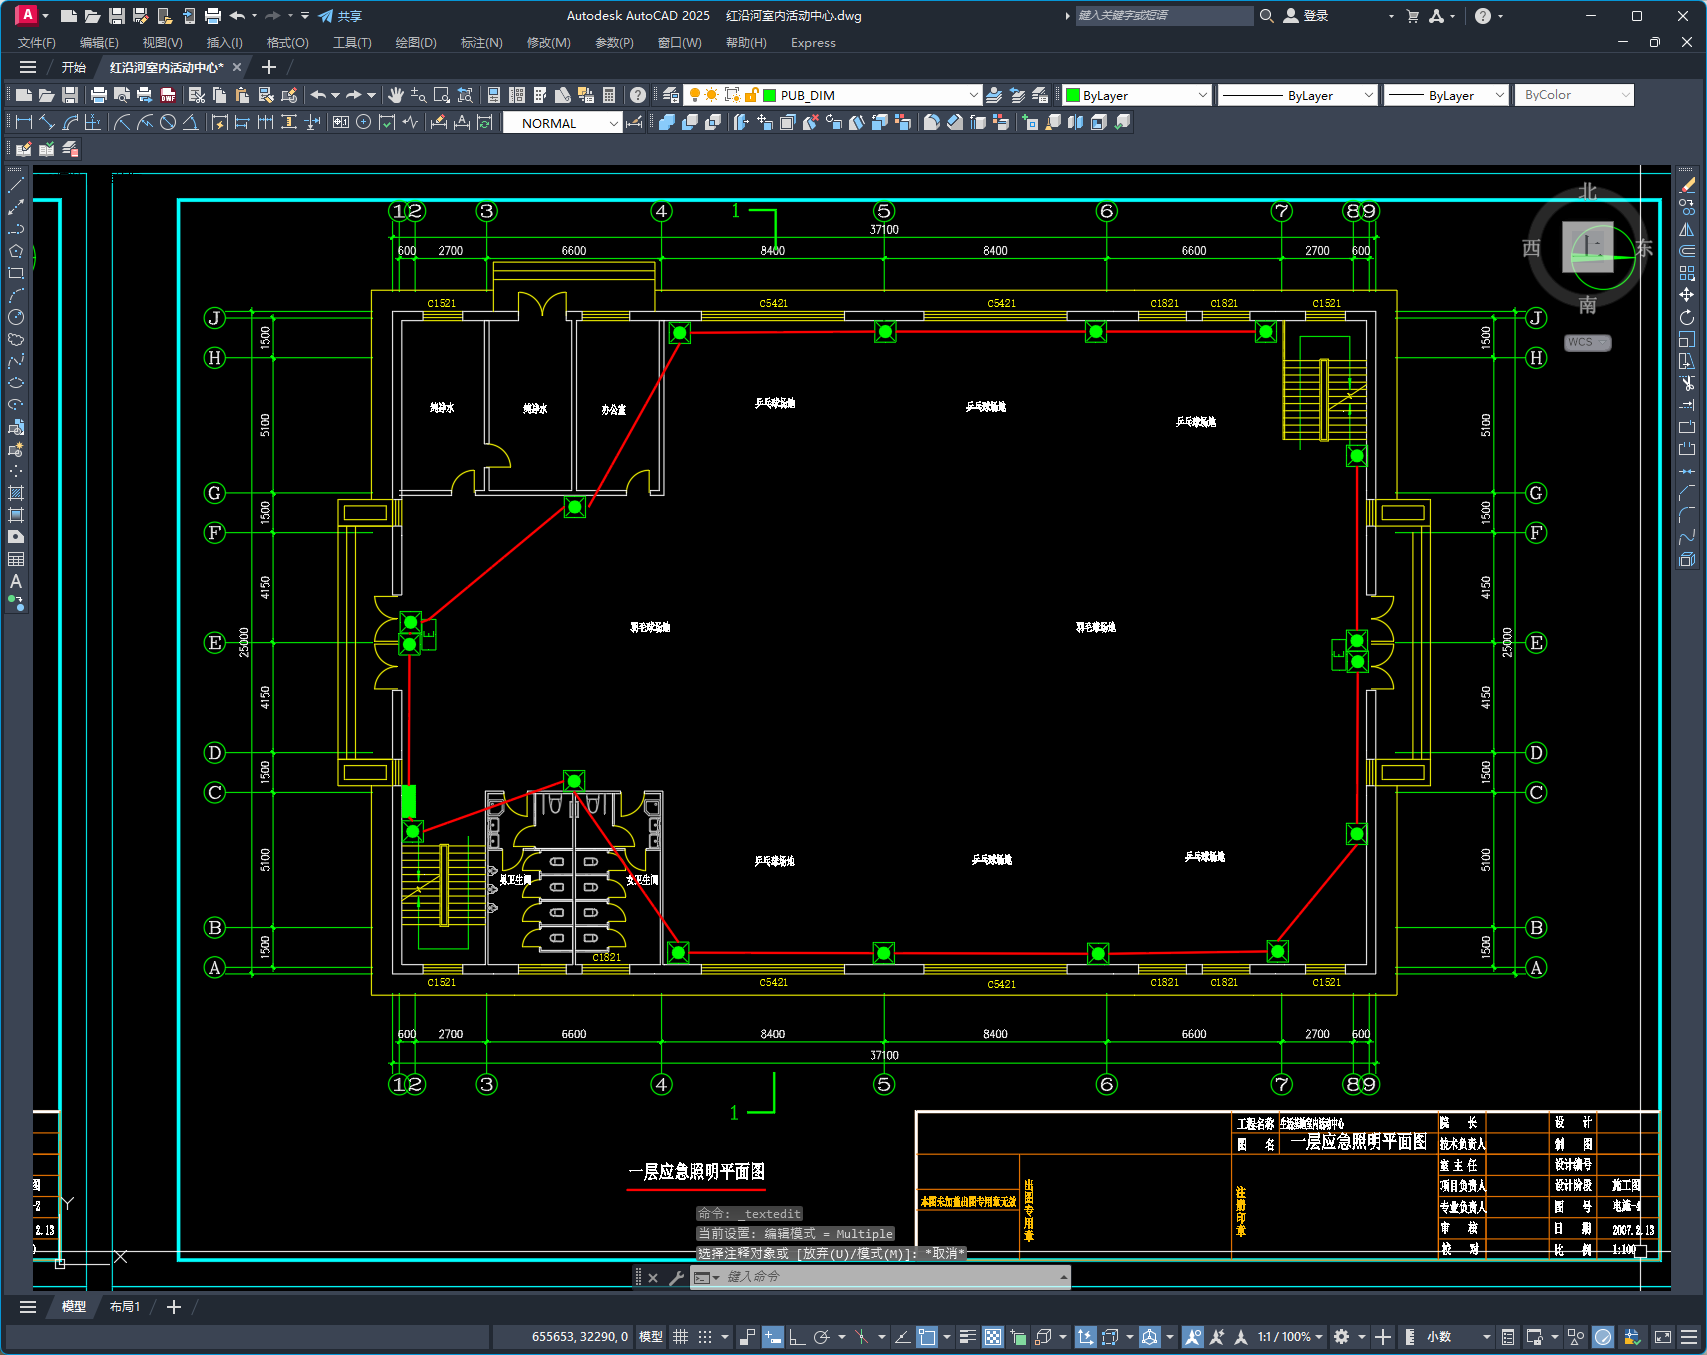Toggle Ortho mode in status bar

[x=797, y=1337]
